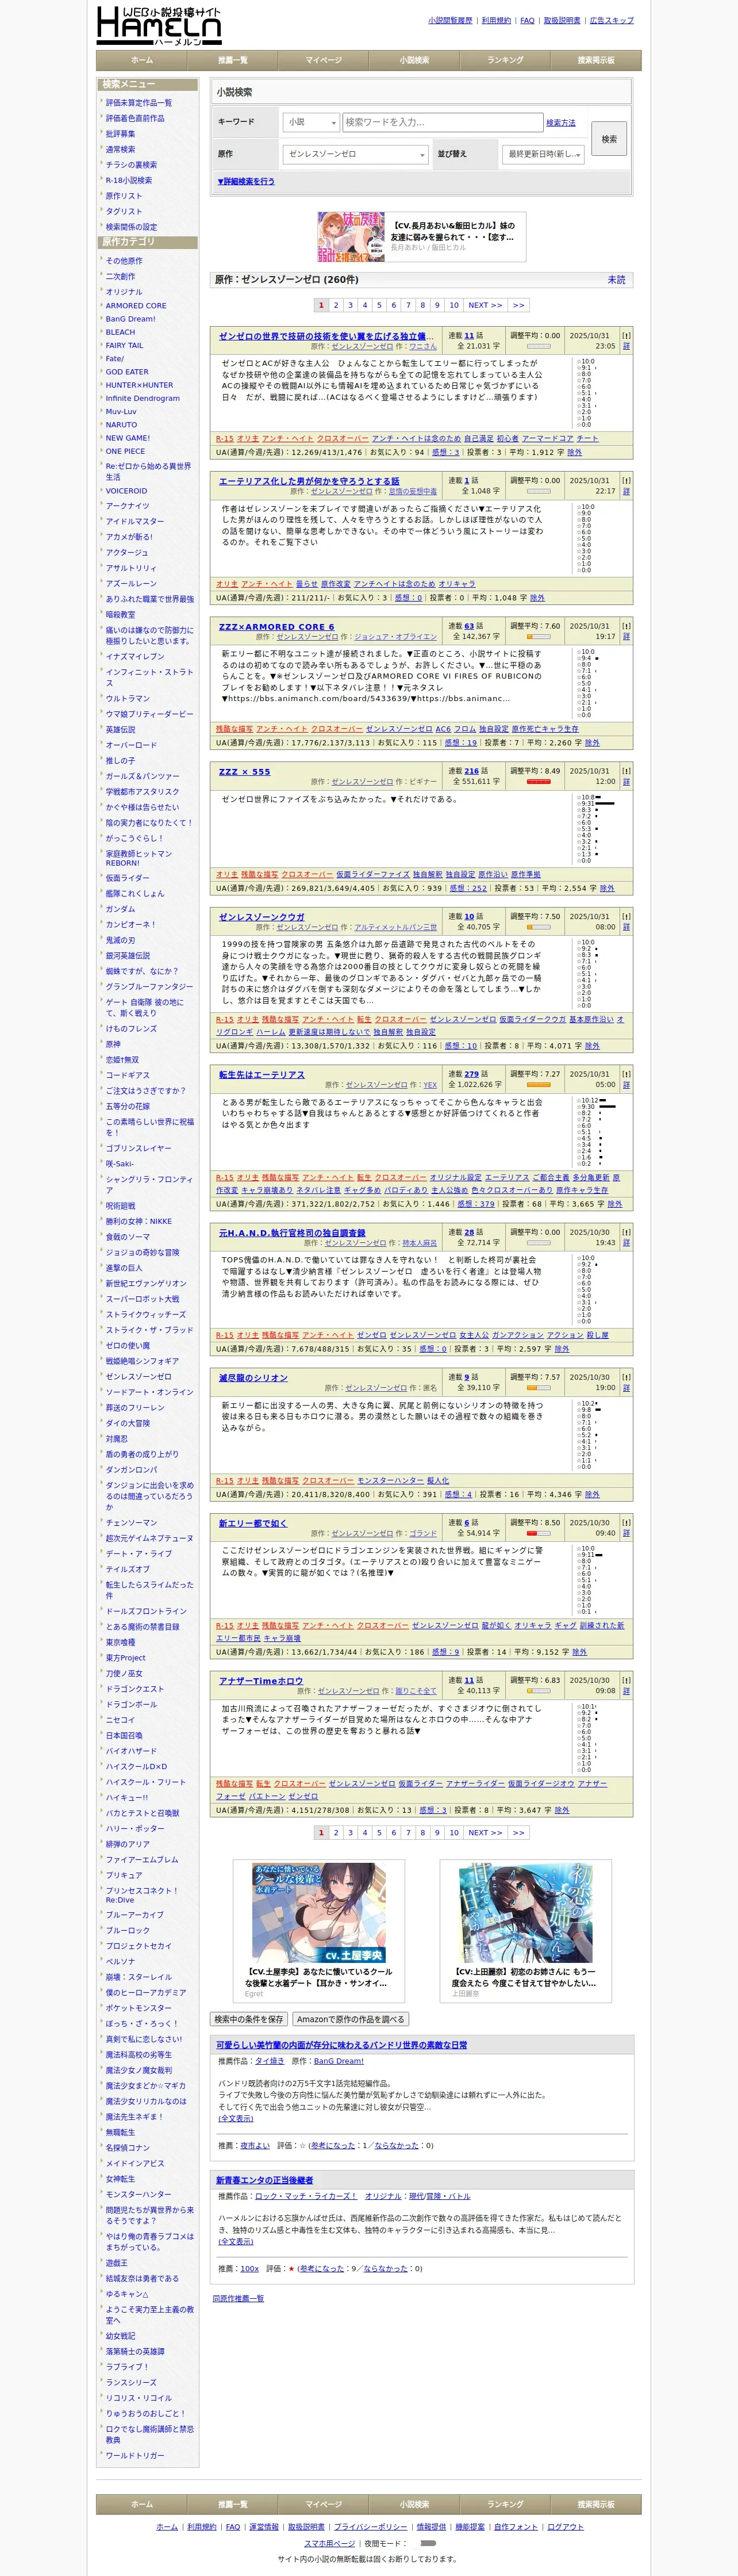Image resolution: width=738 pixels, height=2576 pixels.
Task: Click the Hameln site logo
Action: (x=158, y=25)
